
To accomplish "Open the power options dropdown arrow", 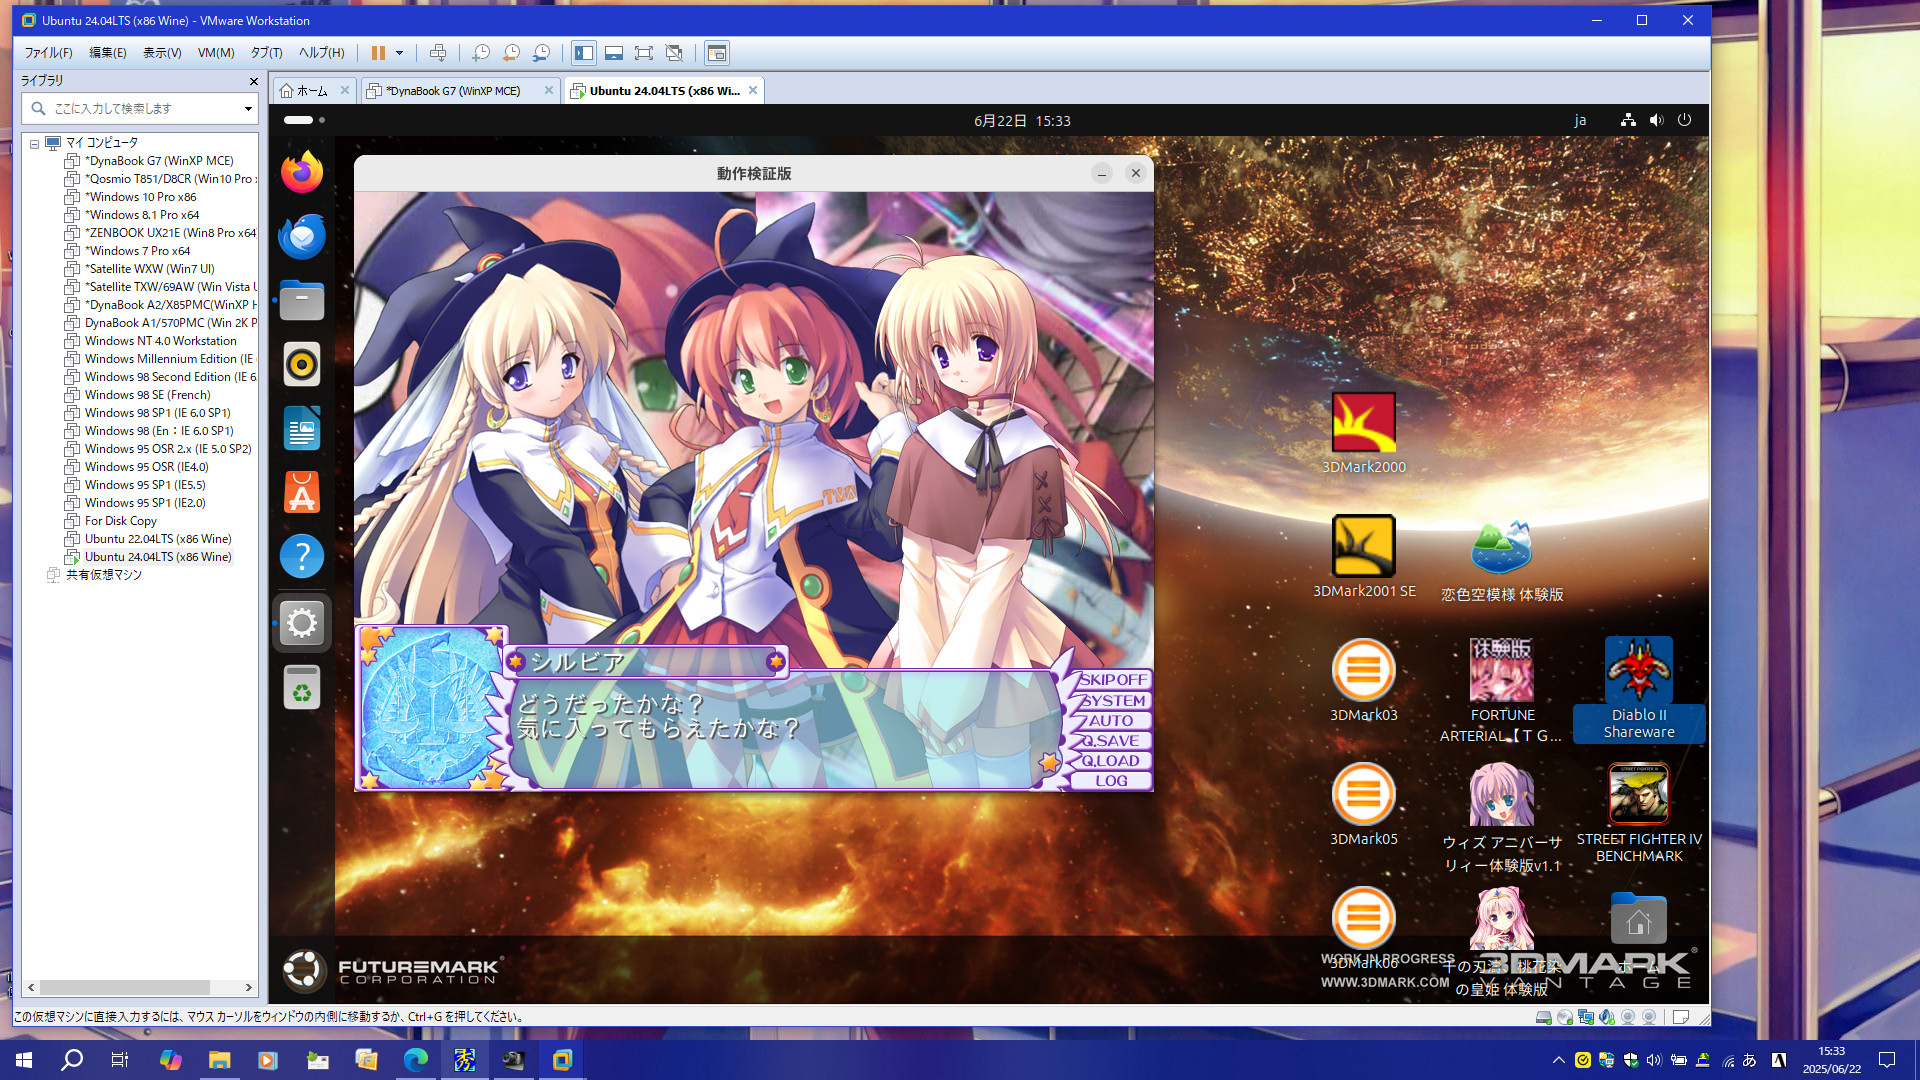I will click(399, 53).
